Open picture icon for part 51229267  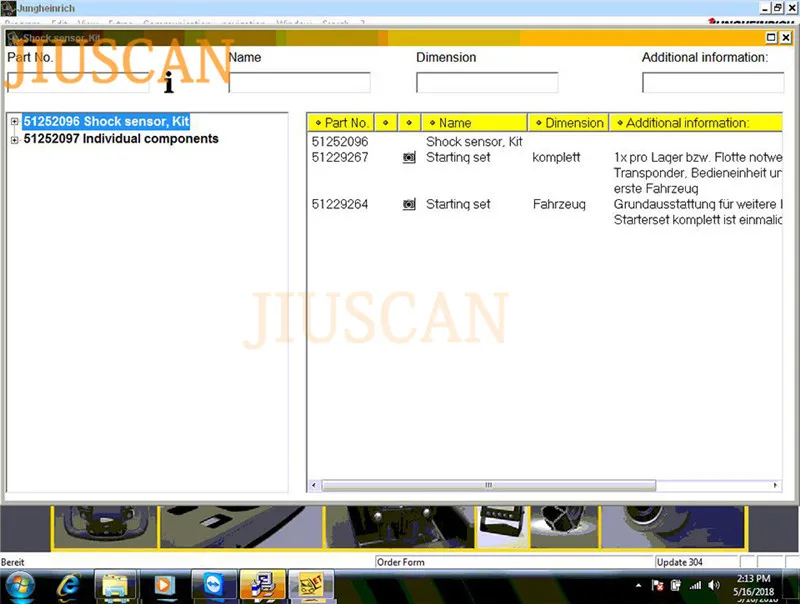409,158
